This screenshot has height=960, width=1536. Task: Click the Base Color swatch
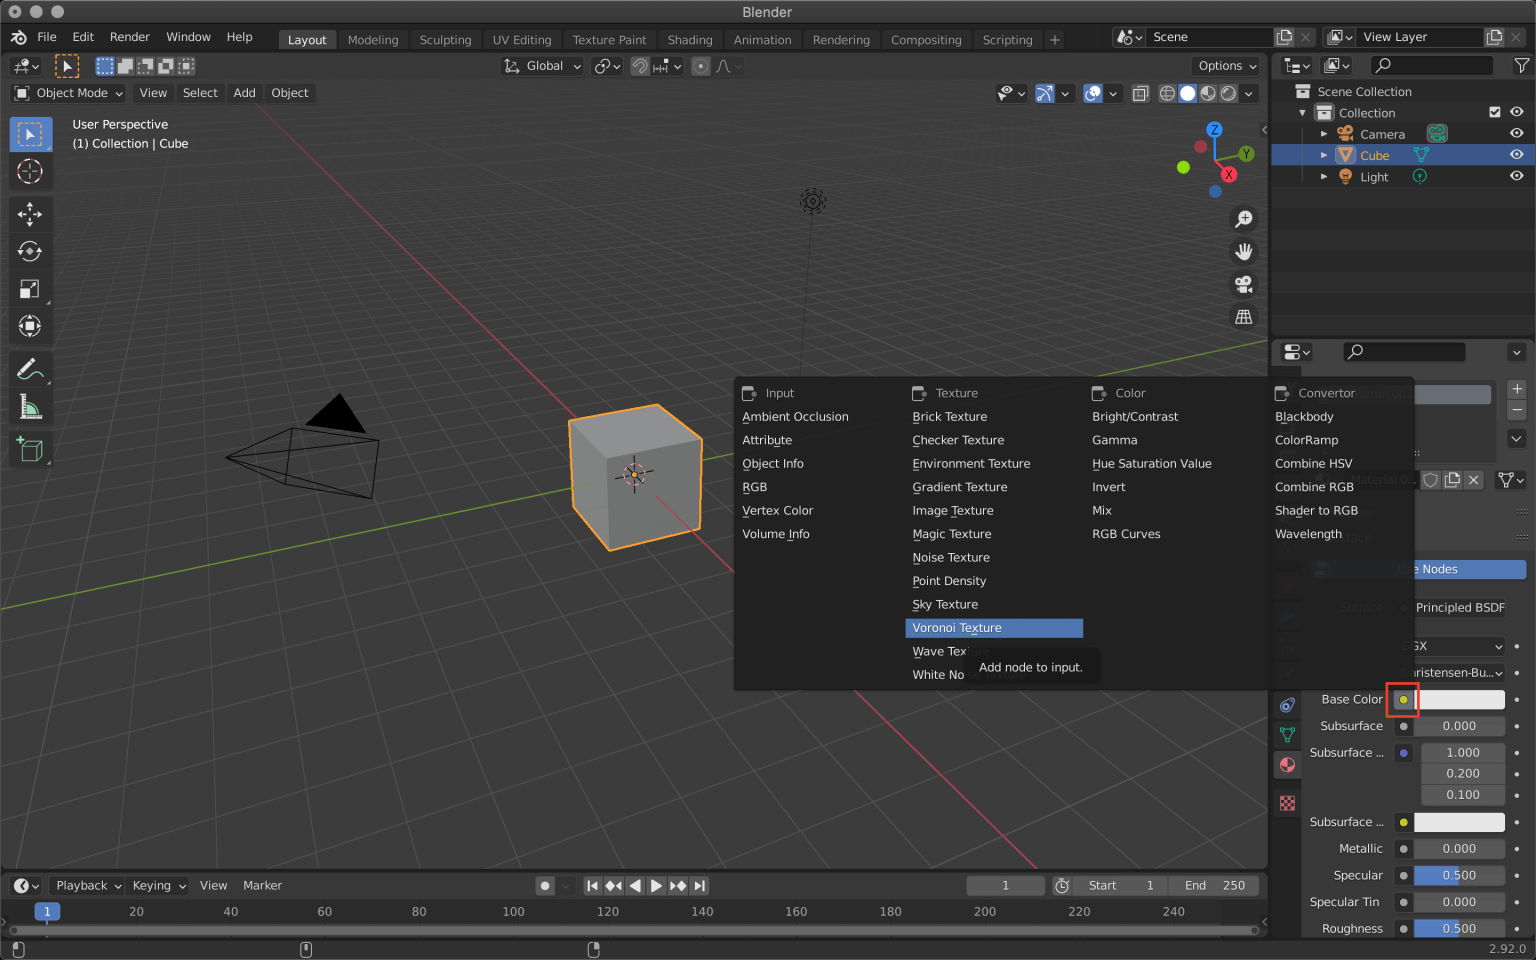[1403, 700]
